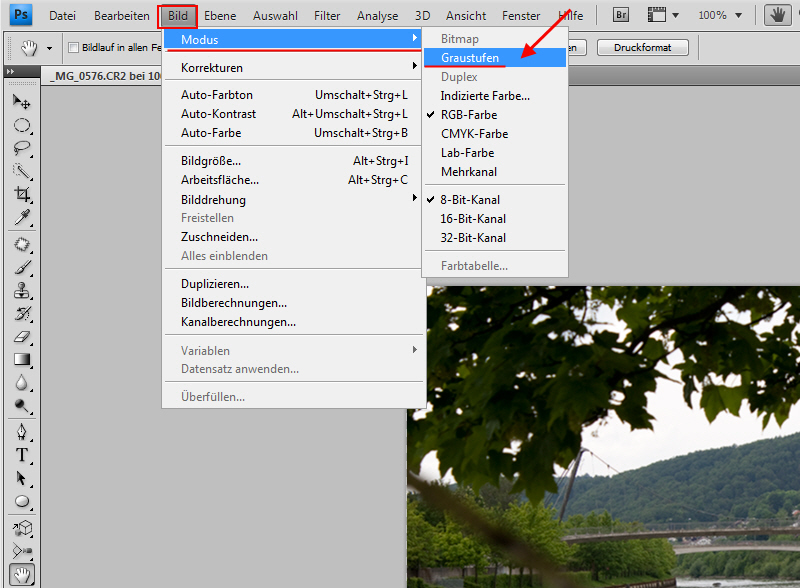The width and height of the screenshot is (800, 588).
Task: Open the 100% zoom level dropdown
Action: (747, 15)
